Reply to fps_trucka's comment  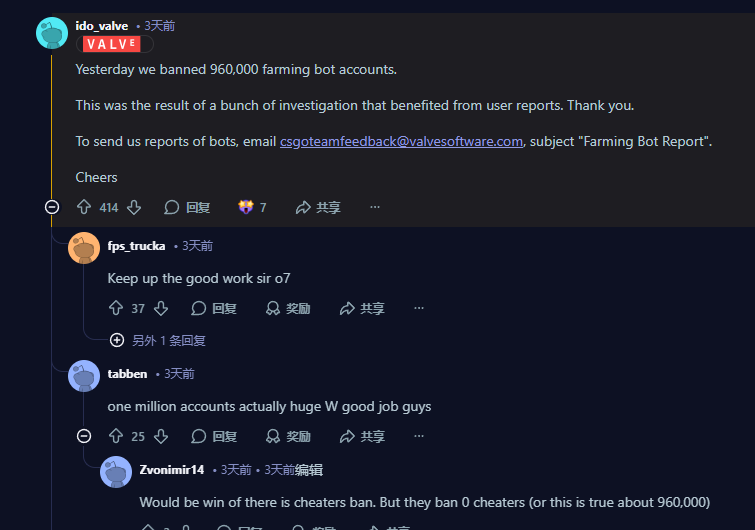click(214, 308)
